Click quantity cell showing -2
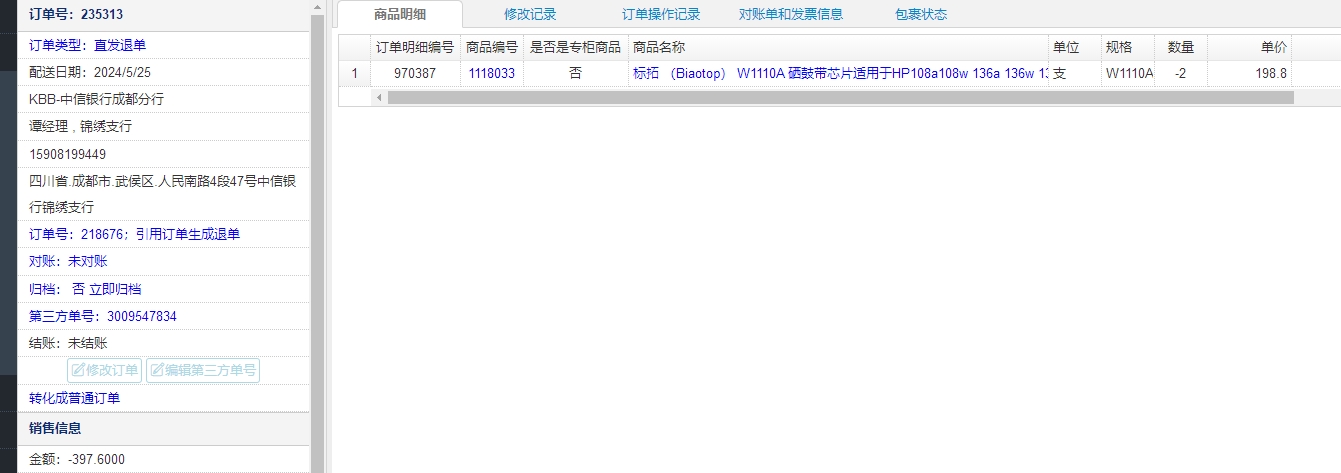1341x473 pixels. [x=1181, y=73]
